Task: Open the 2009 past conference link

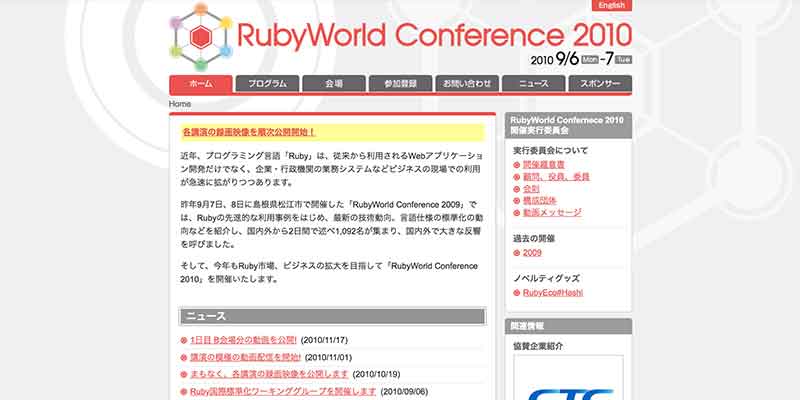Action: pos(532,253)
